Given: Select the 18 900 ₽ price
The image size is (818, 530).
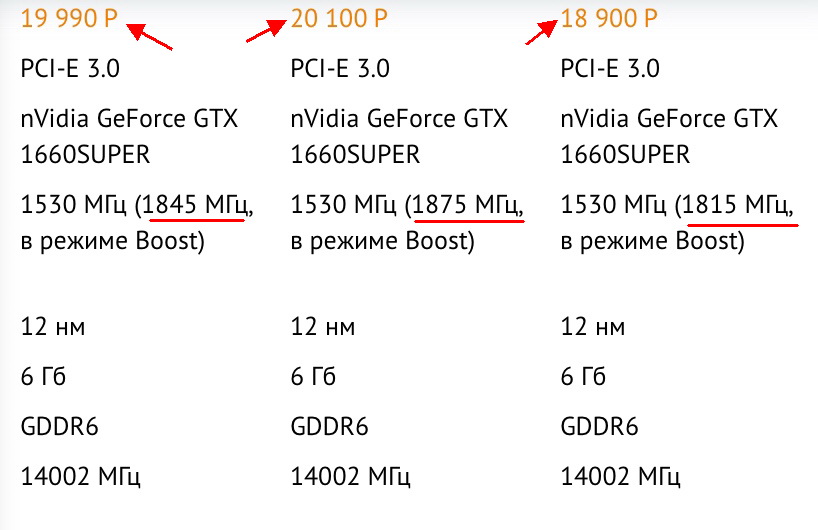Looking at the screenshot, I should coord(609,19).
